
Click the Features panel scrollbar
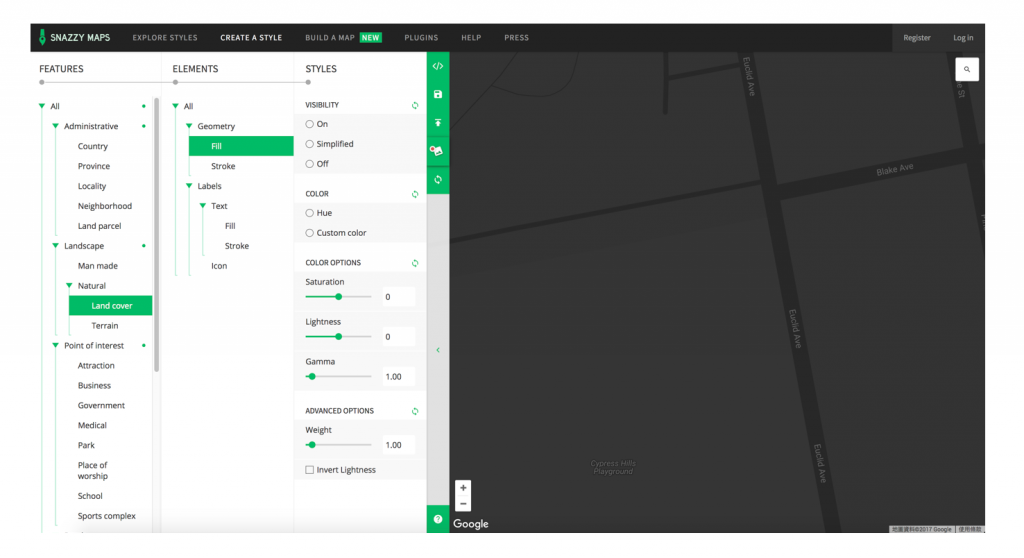[x=157, y=235]
